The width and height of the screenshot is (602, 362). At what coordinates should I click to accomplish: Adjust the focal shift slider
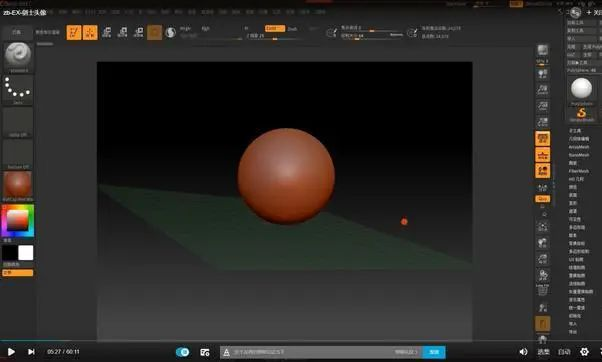click(372, 28)
